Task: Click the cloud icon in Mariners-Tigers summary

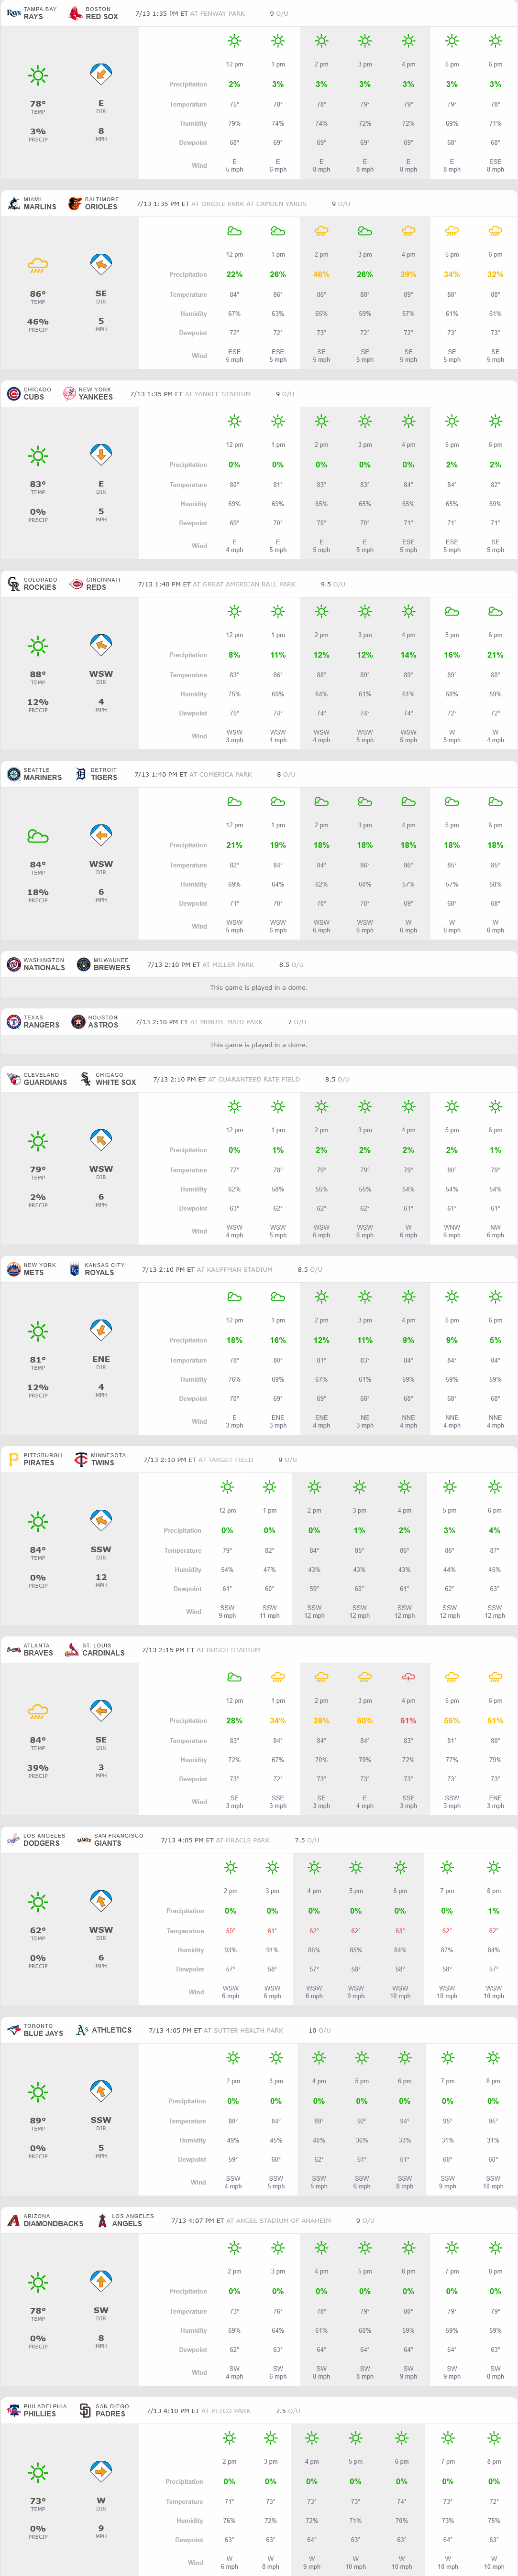Action: pyautogui.click(x=38, y=836)
